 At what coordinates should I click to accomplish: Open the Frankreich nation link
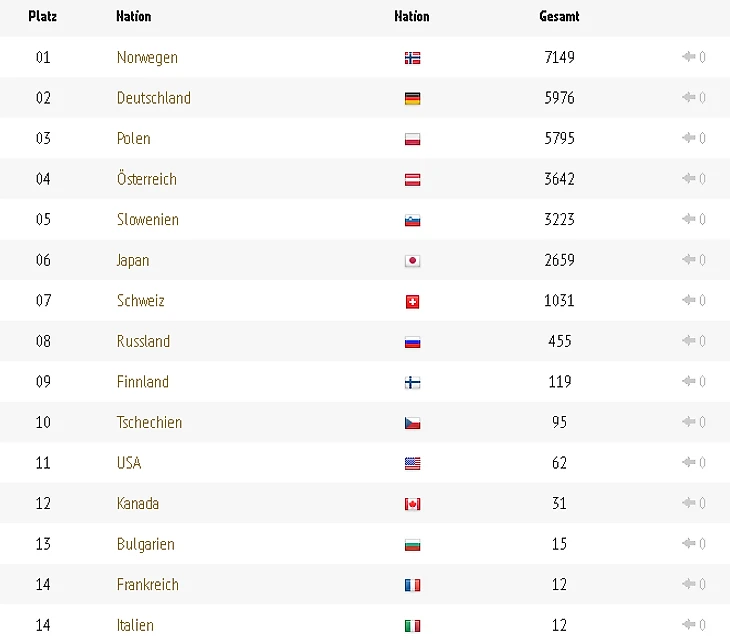(147, 584)
